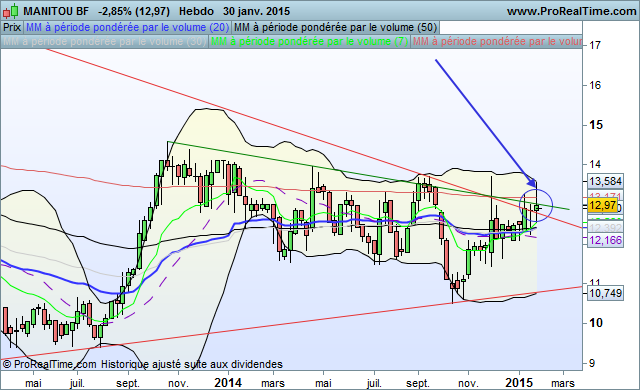Click the ProRealTime.com copyright text

(49, 364)
